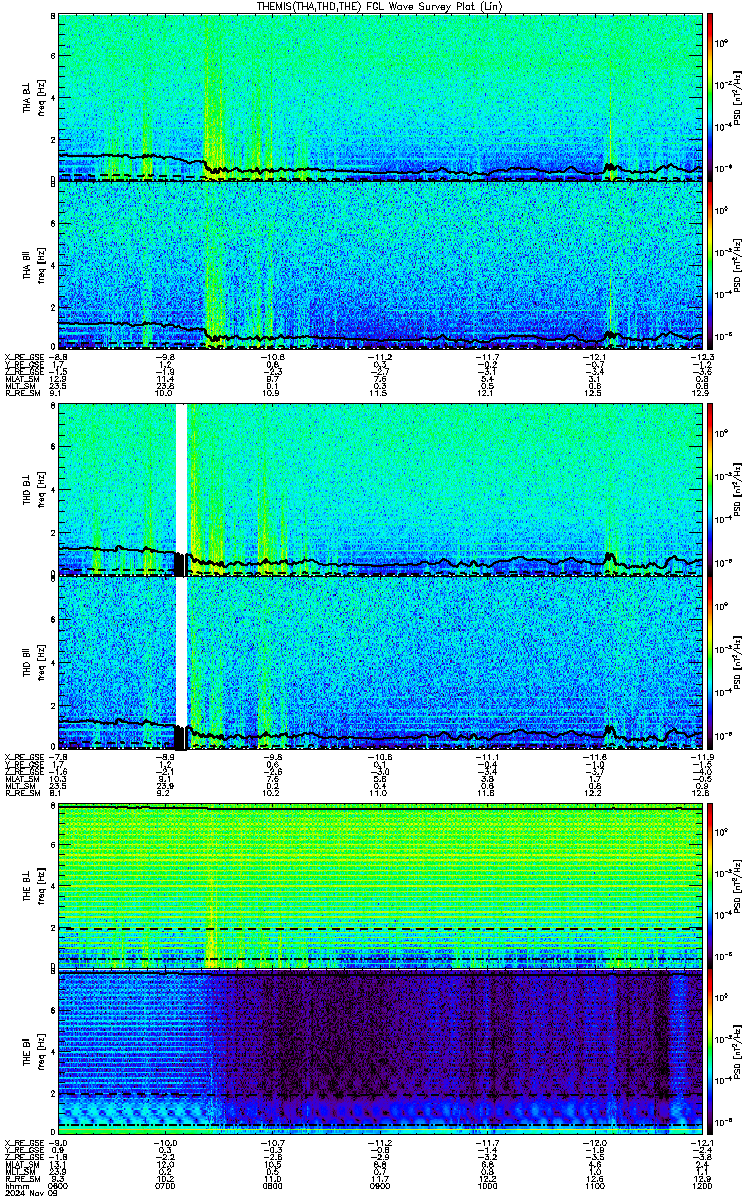This screenshot has height=1200, width=750.
Task: Click the 1100 time tick label
Action: tap(594, 1185)
